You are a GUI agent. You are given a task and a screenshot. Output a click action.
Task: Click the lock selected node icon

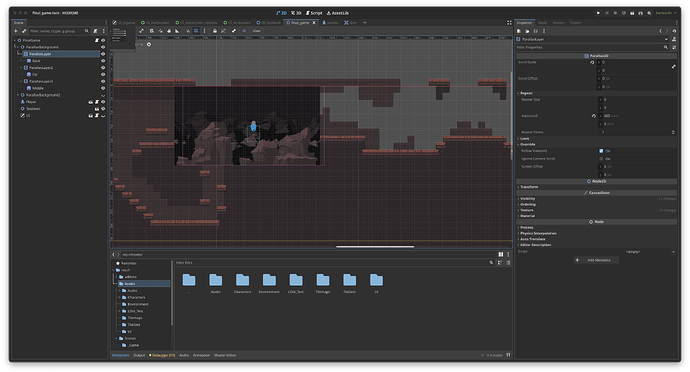(x=215, y=31)
